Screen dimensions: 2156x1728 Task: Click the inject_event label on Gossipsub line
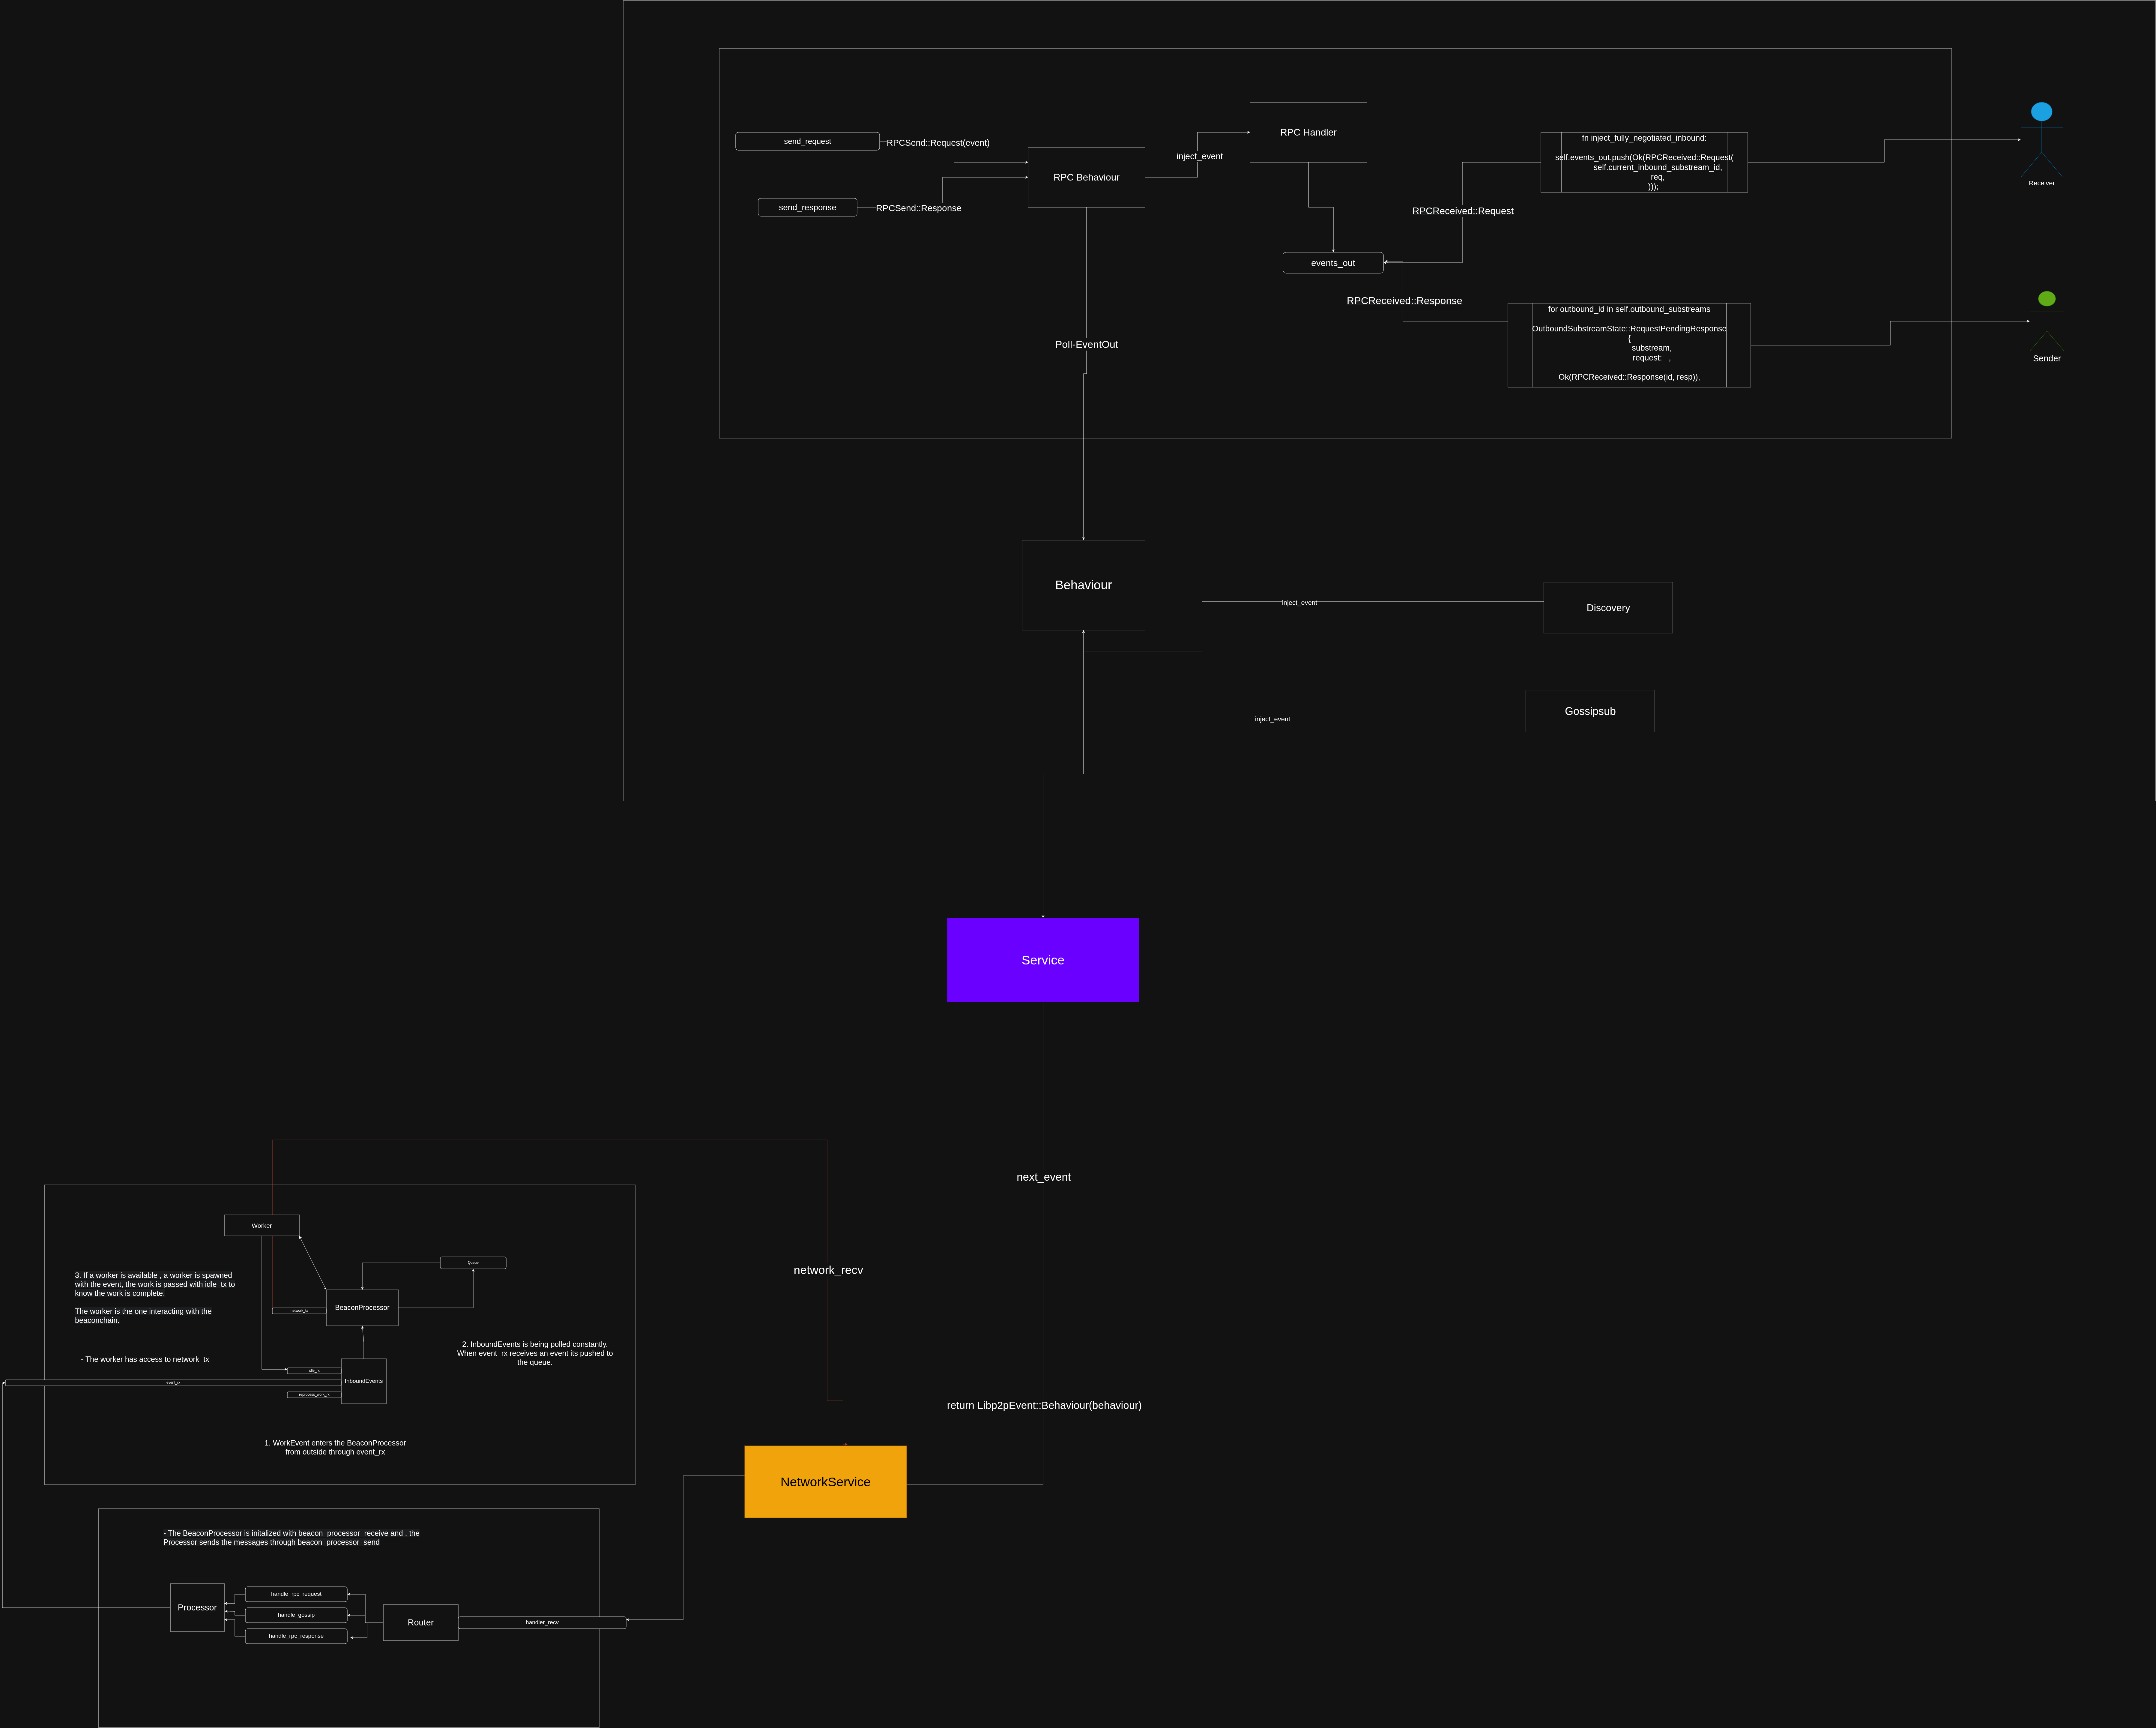(x=1272, y=719)
